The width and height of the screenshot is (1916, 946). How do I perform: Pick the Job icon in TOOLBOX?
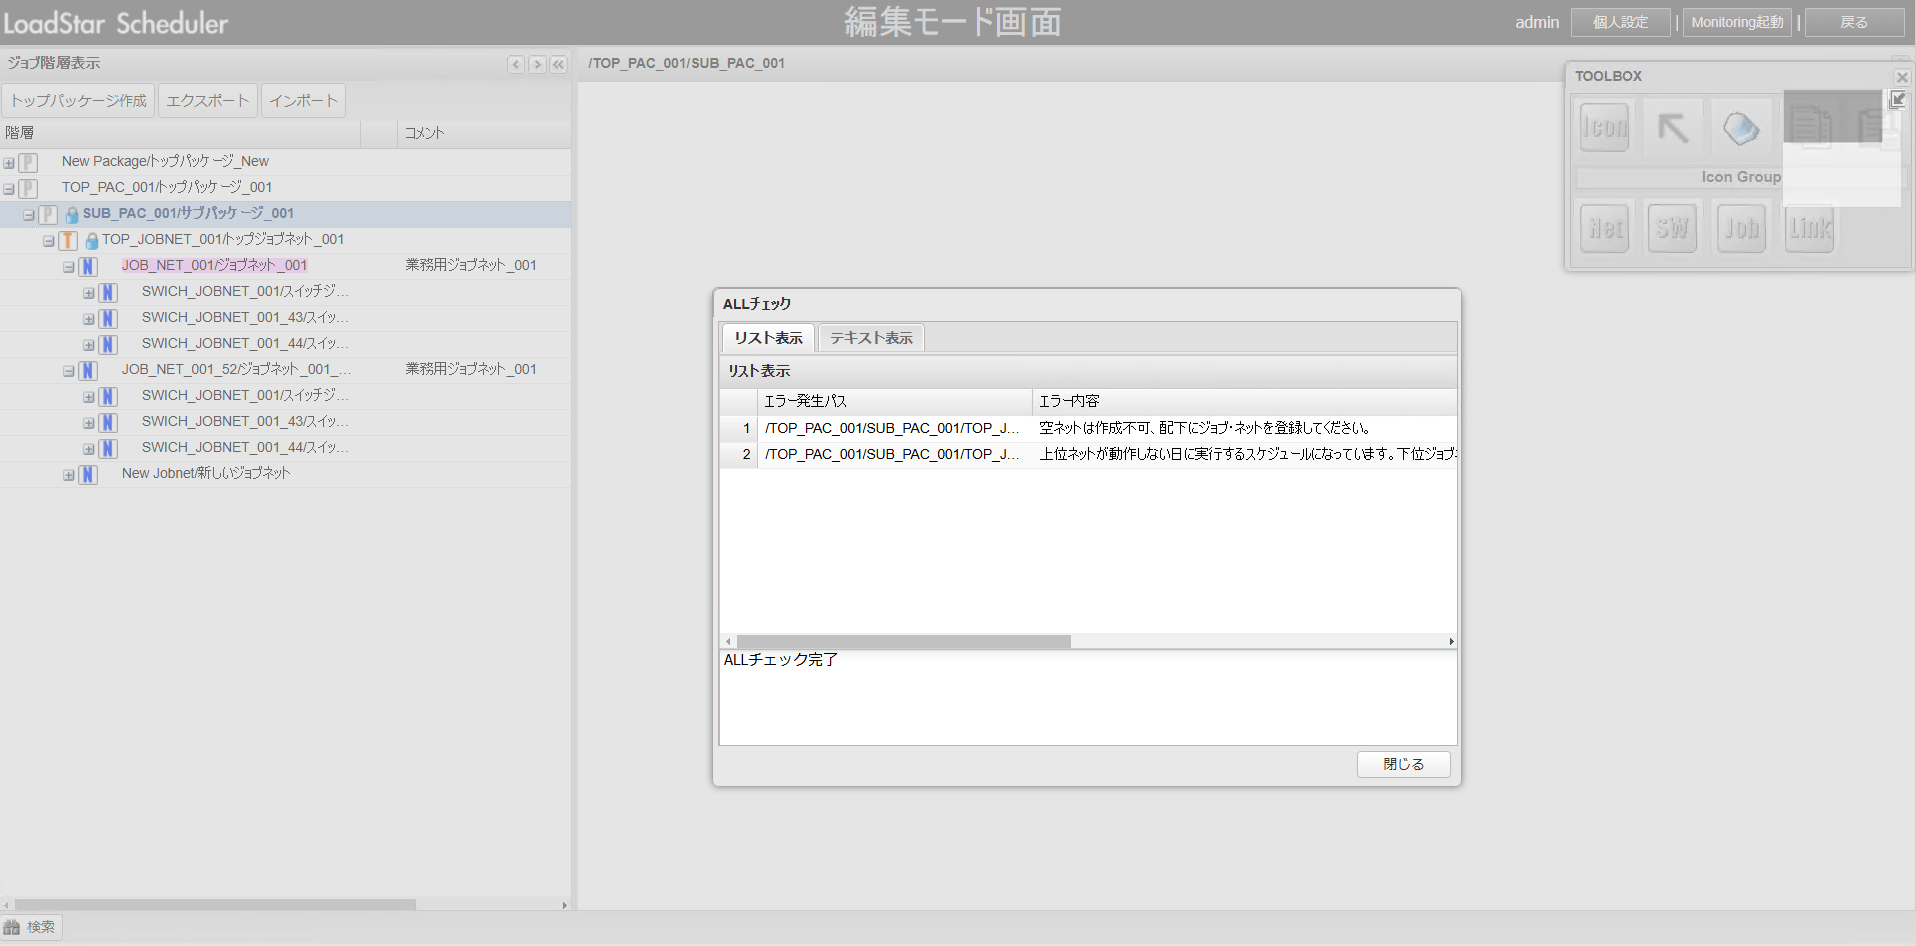1741,228
